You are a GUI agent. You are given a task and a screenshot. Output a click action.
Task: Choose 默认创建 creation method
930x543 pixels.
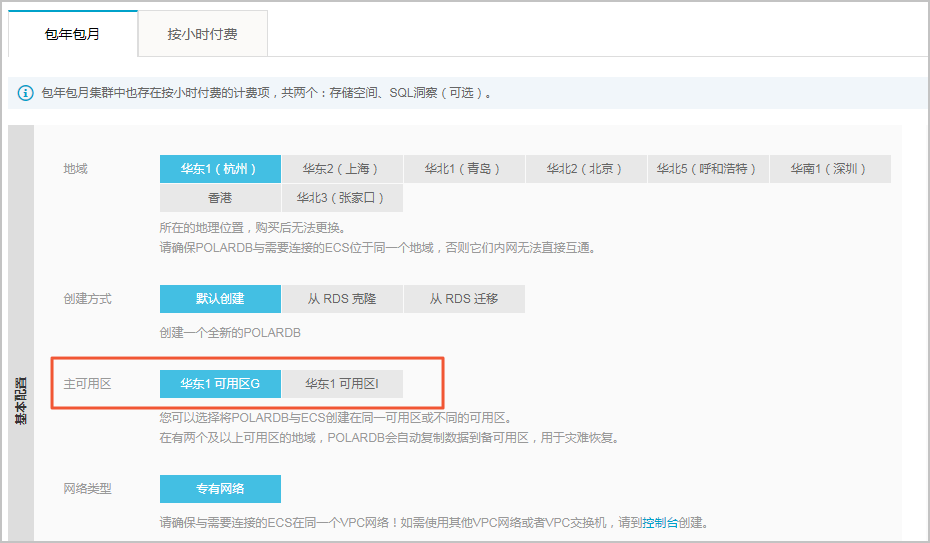point(220,299)
